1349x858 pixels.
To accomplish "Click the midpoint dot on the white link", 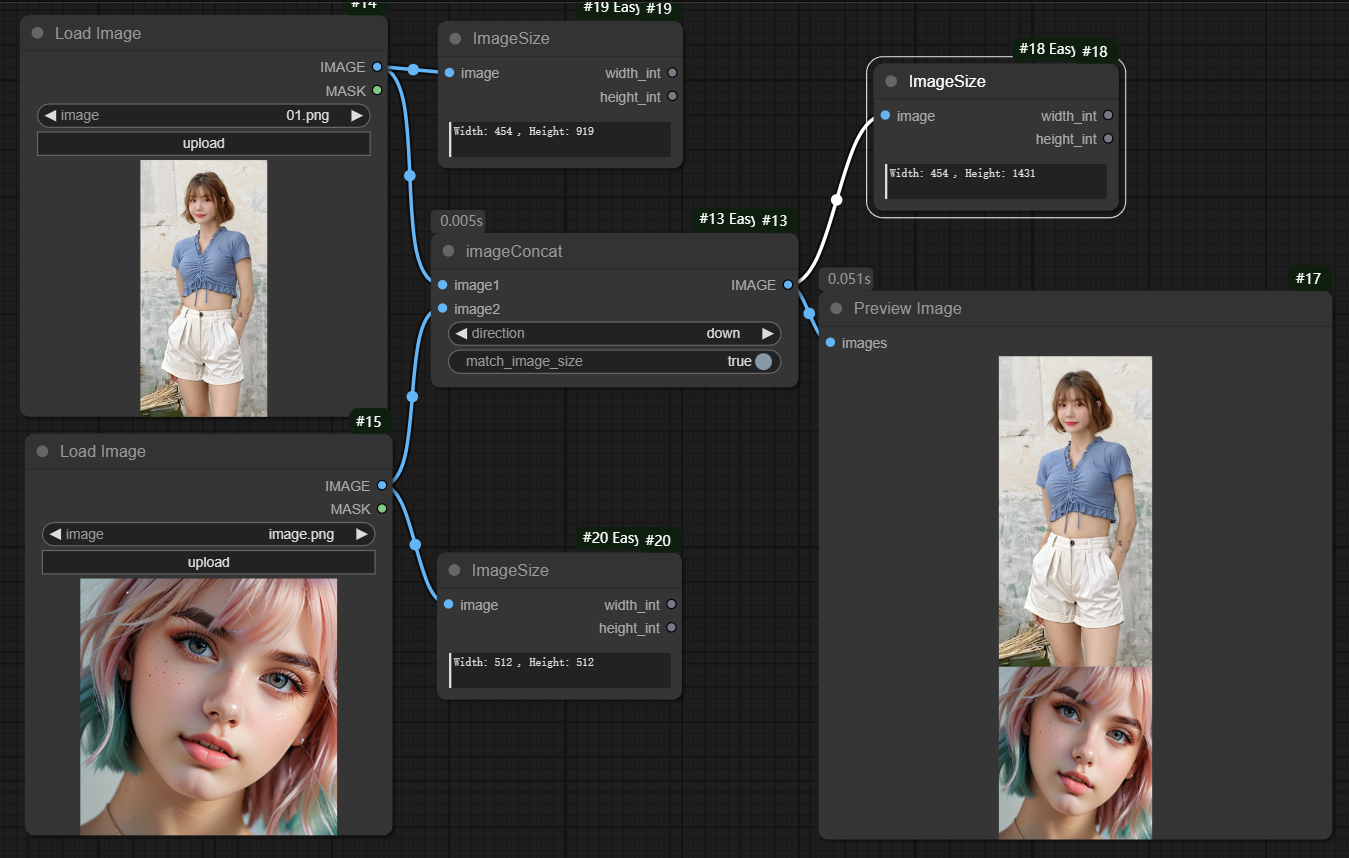I will [x=837, y=199].
